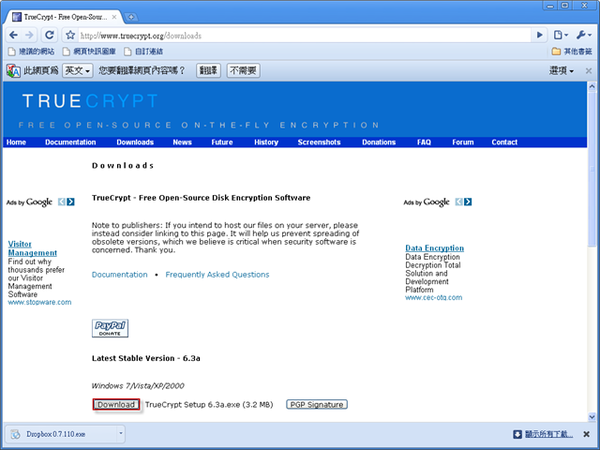Open the News nav item
This screenshot has height=450, width=600.
point(182,142)
